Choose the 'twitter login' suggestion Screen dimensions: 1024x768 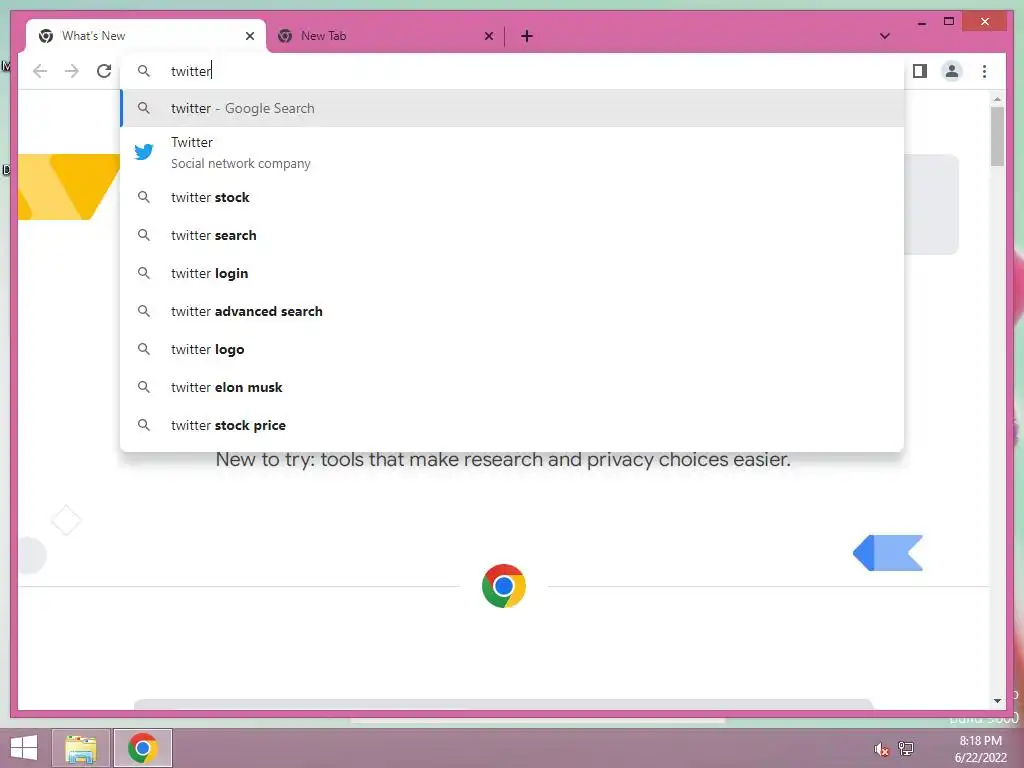coord(512,273)
